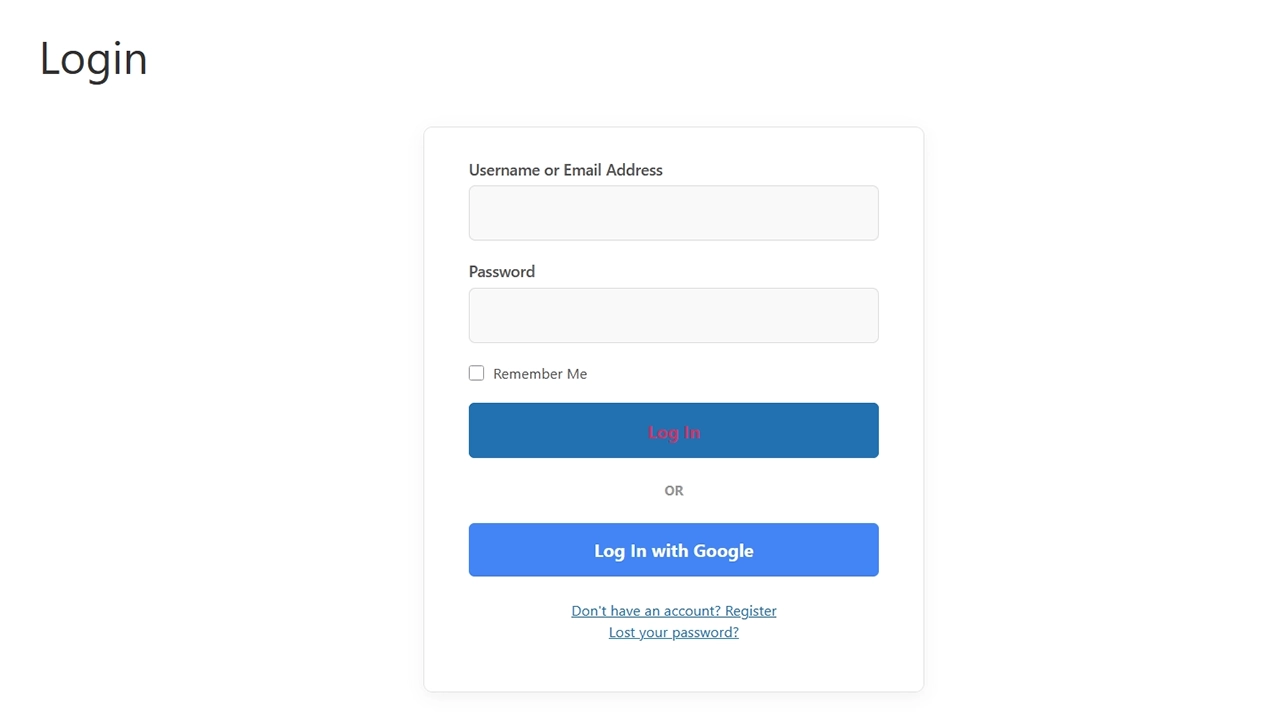Image resolution: width=1280 pixels, height=720 pixels.
Task: Enable the Remember Me checkbox
Action: click(477, 373)
